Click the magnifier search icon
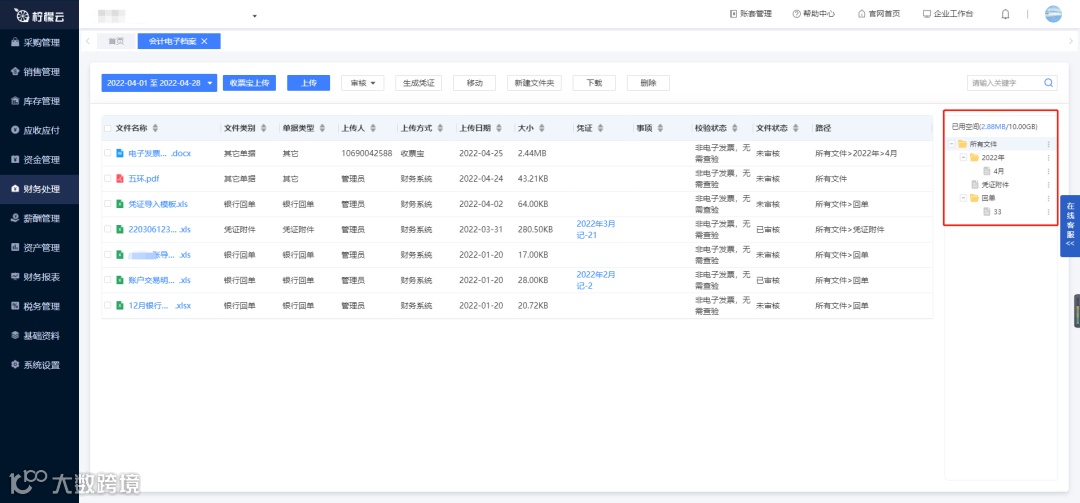The width and height of the screenshot is (1080, 503). [x=1049, y=83]
